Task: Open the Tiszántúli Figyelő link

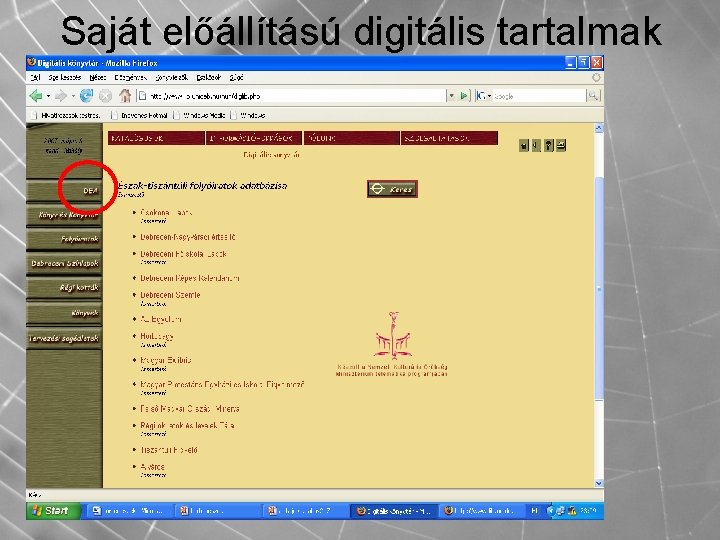Action: click(x=169, y=450)
